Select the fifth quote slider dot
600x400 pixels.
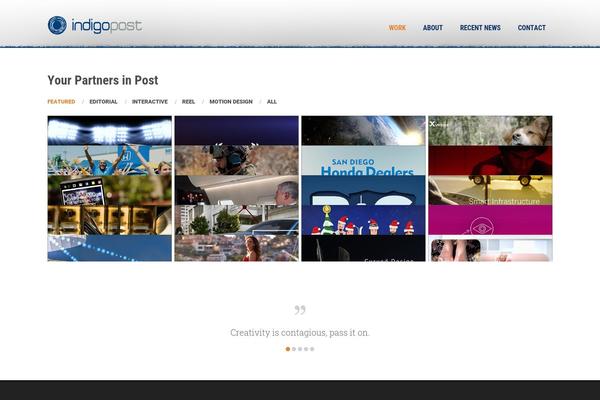[x=312, y=349]
